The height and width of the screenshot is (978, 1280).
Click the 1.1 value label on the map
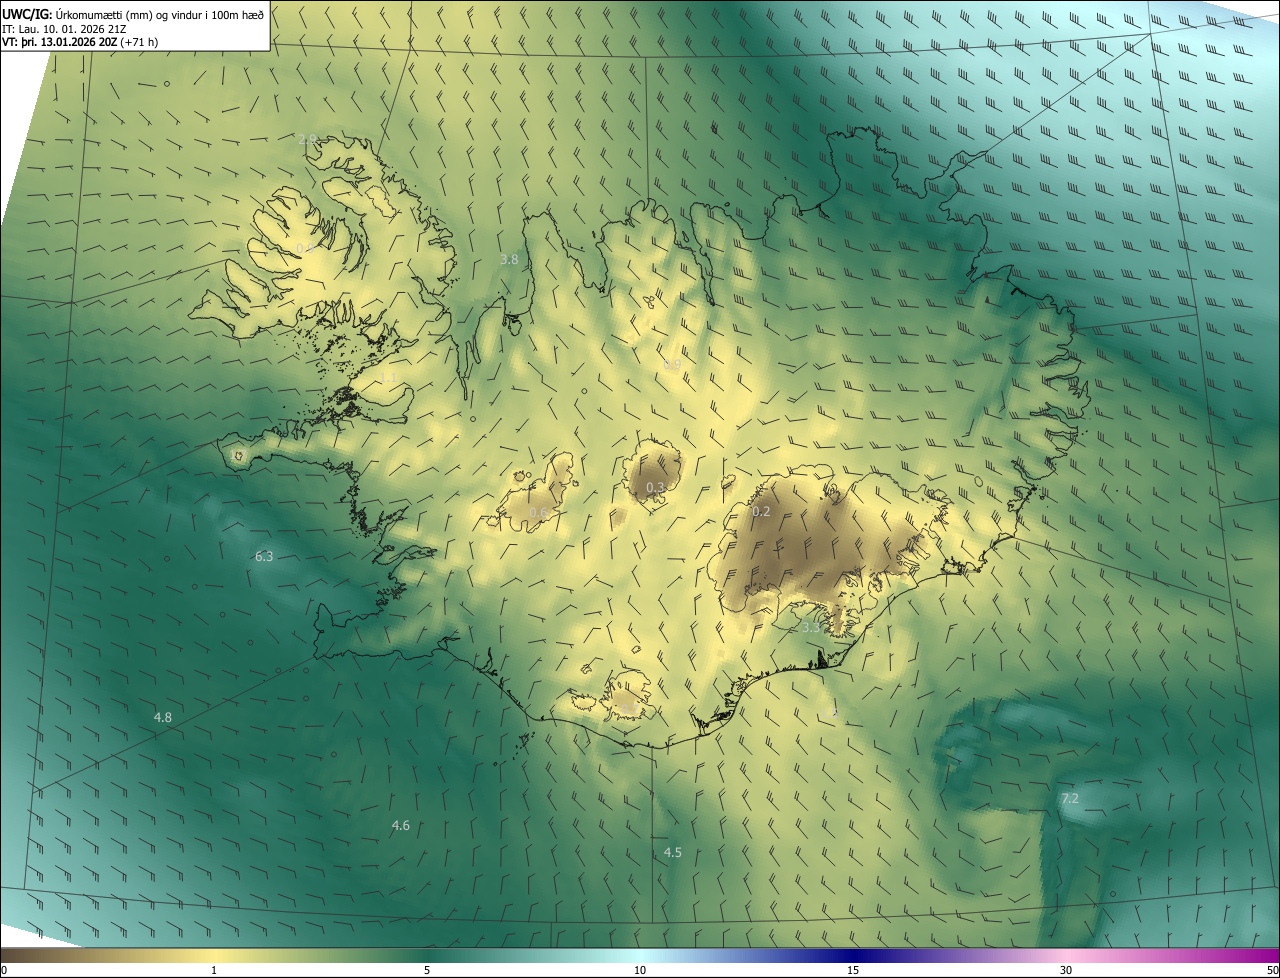388,377
